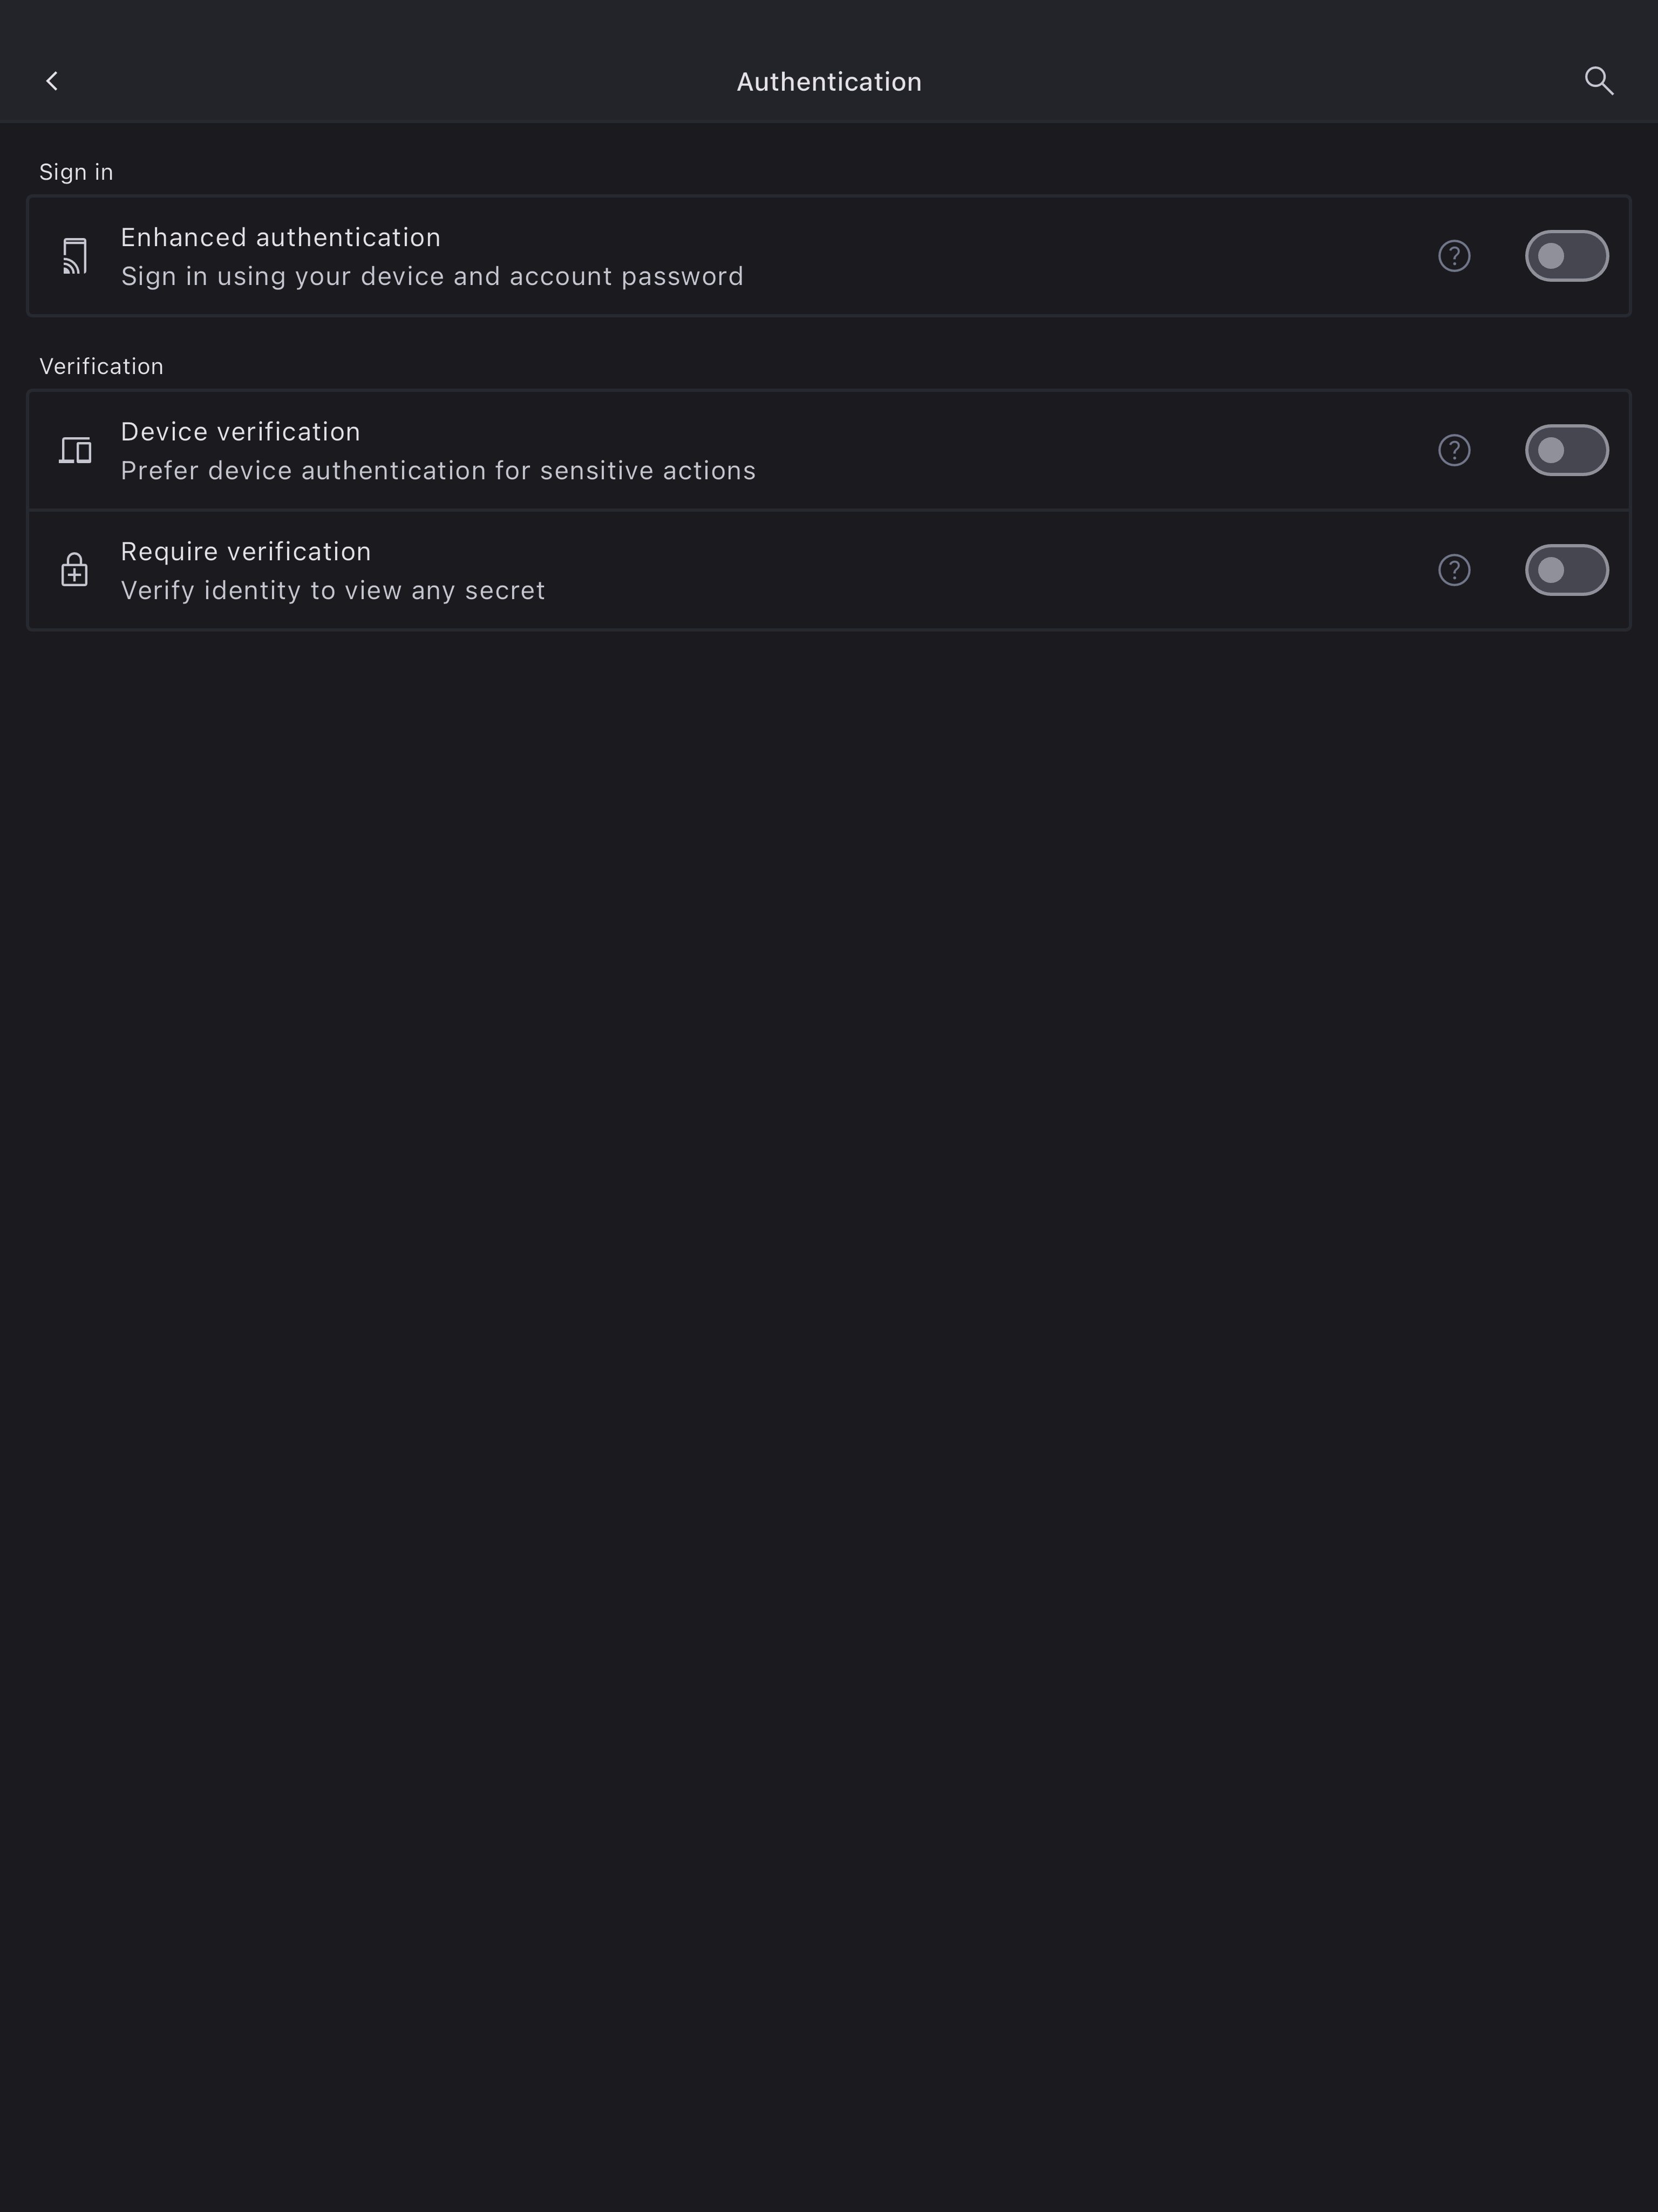This screenshot has width=1658, height=2212.
Task: Enable the Enhanced authentication switch
Action: point(1565,256)
